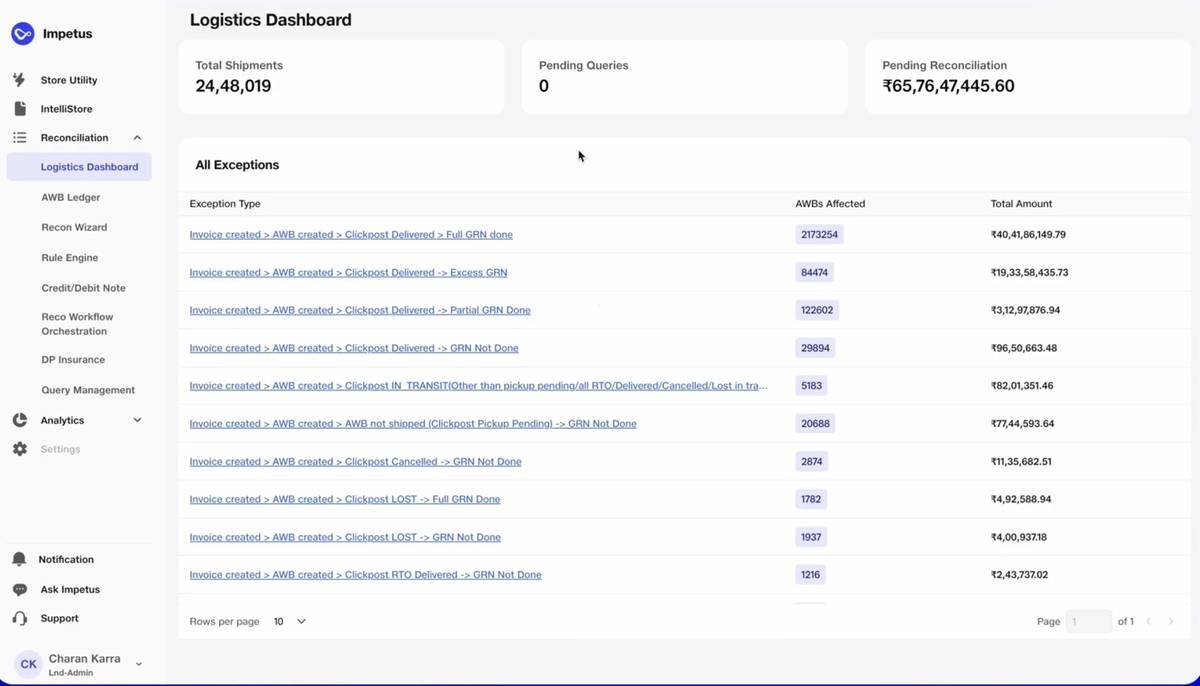Go to the previous page arrow
Image resolution: width=1200 pixels, height=686 pixels.
1148,621
